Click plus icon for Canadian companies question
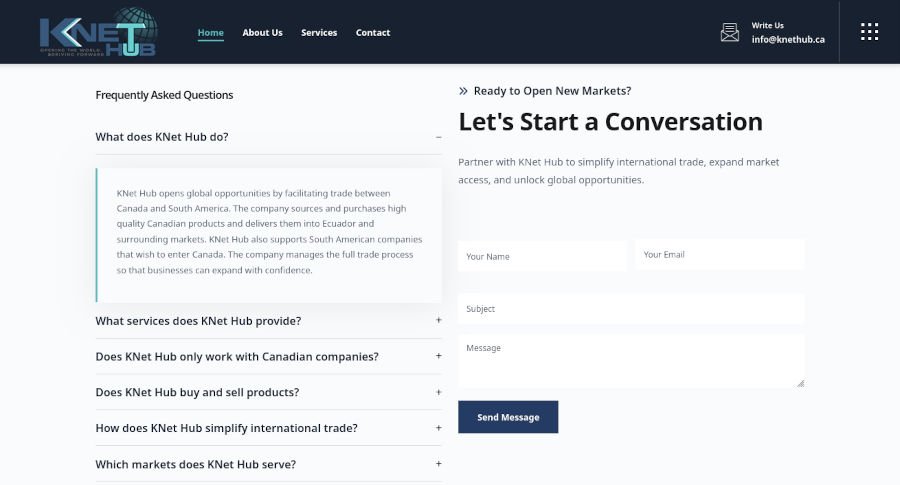Viewport: 900px width, 485px height. pyautogui.click(x=439, y=356)
